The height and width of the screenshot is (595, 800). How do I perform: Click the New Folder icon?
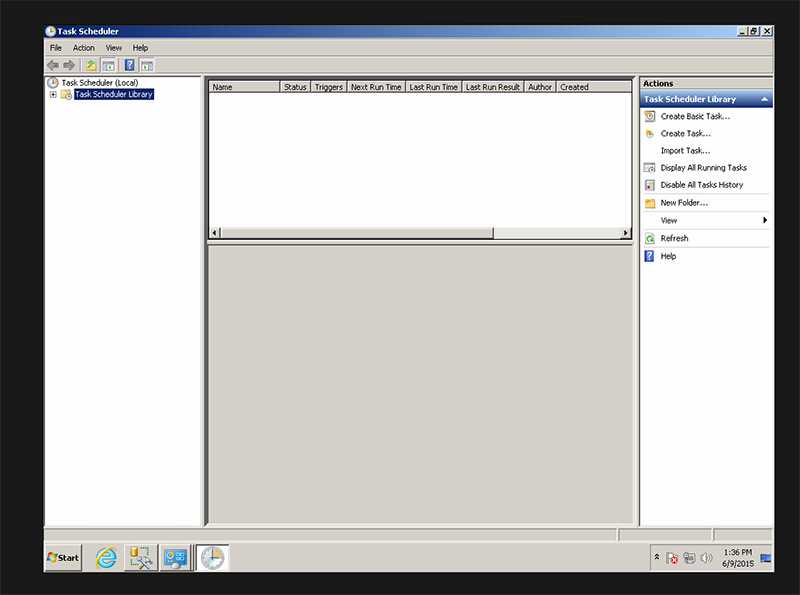pos(649,203)
